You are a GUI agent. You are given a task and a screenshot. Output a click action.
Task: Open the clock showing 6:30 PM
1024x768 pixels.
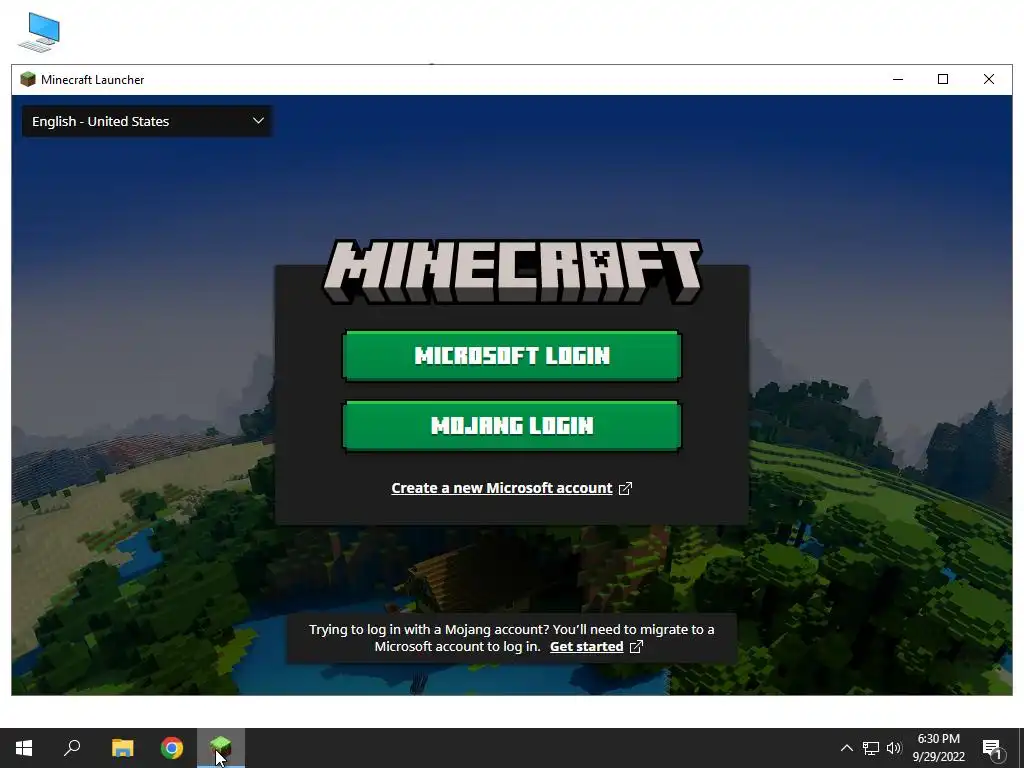tap(938, 748)
